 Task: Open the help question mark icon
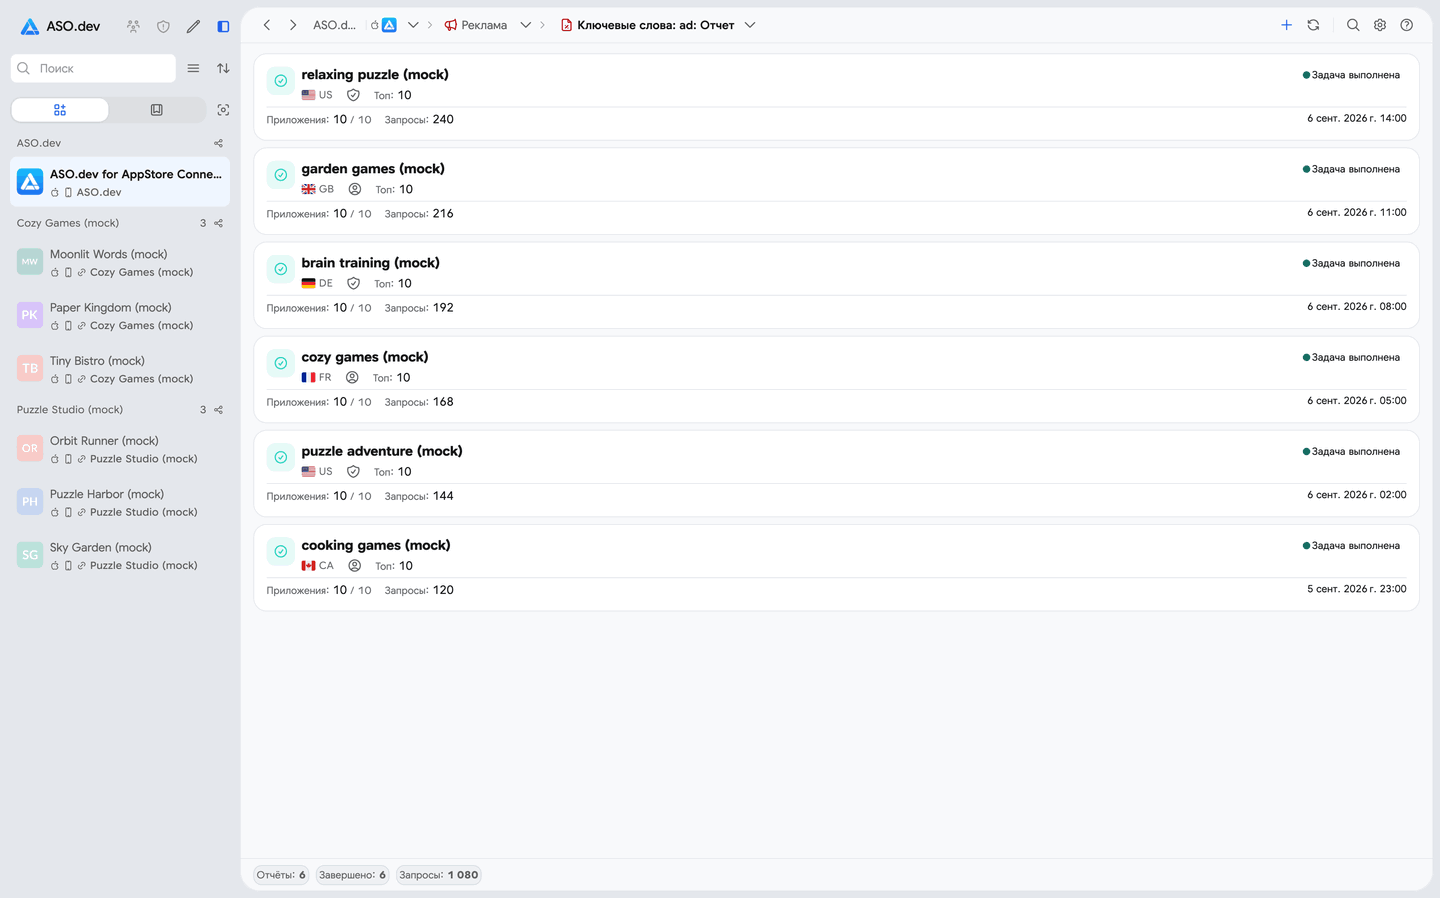point(1407,25)
